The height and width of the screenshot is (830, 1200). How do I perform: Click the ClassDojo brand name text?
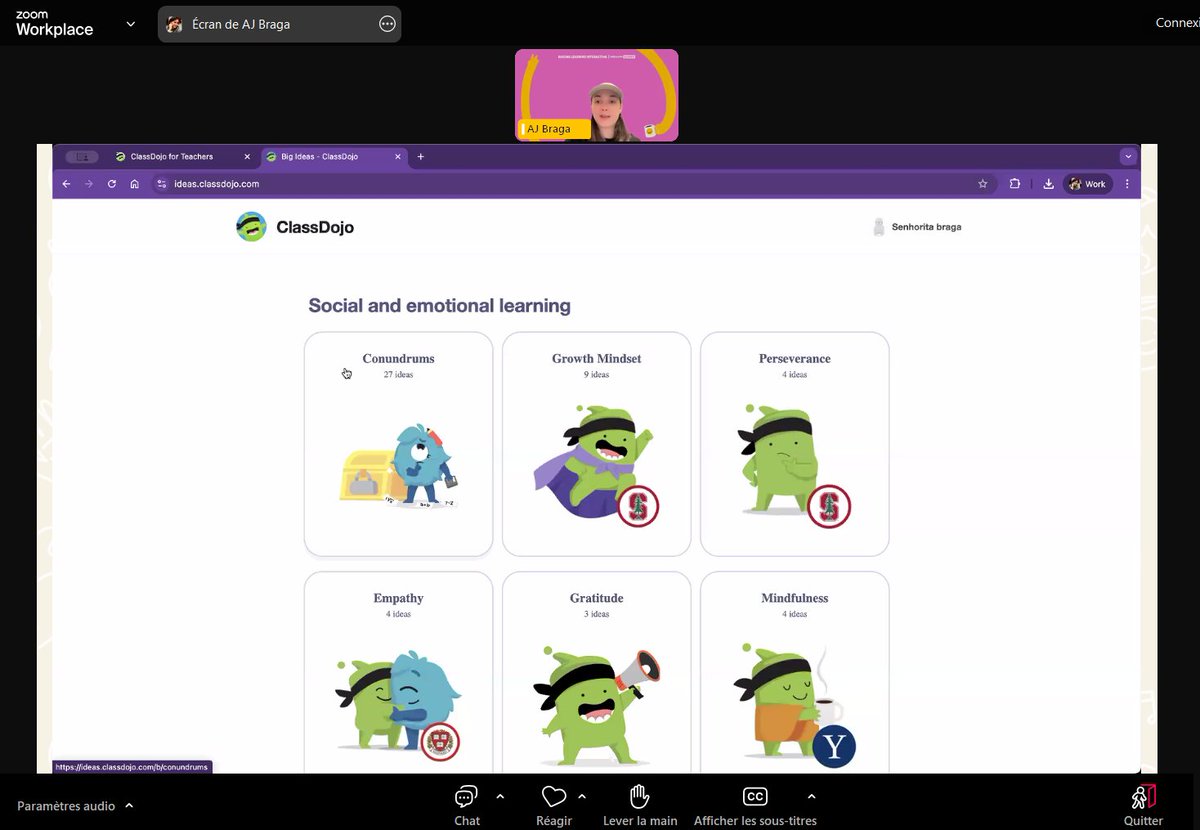(315, 227)
